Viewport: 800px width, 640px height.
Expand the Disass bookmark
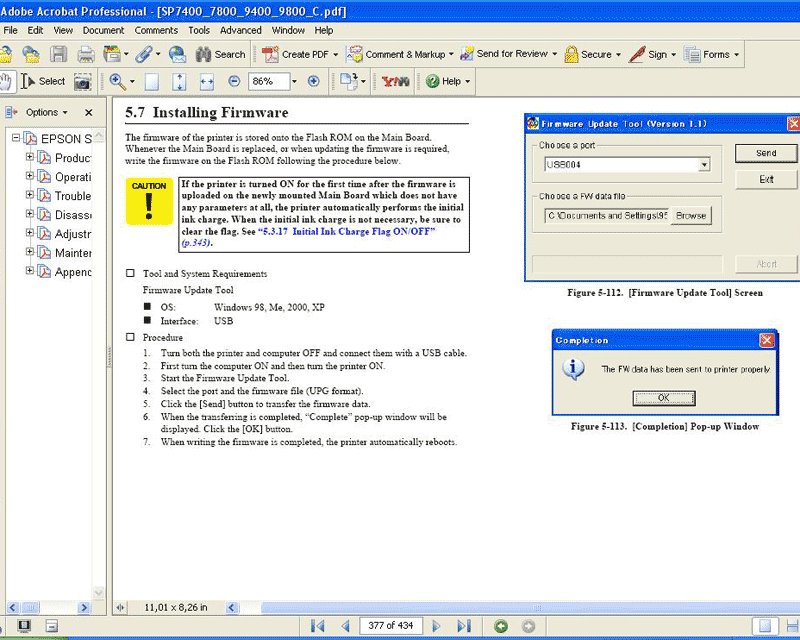point(30,214)
